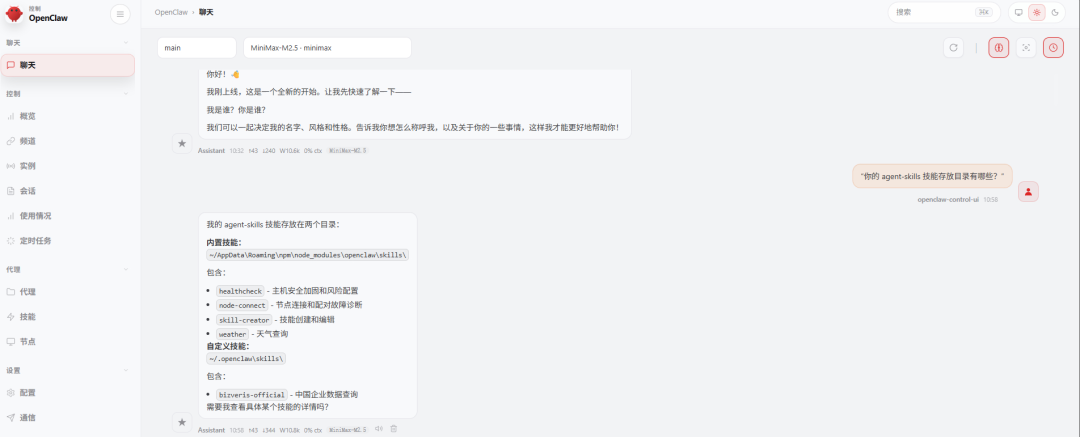The image size is (1080, 437).
Task: Click the skill-creator skill tag
Action: point(243,320)
